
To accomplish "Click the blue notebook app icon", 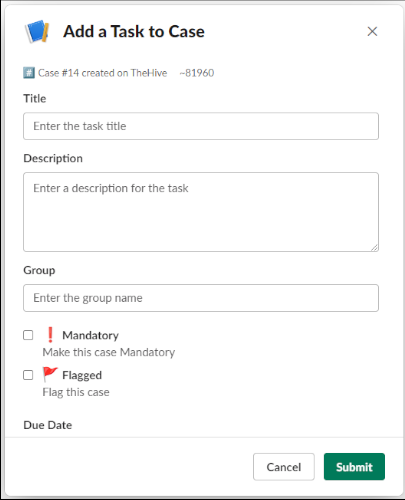I will pos(37,32).
